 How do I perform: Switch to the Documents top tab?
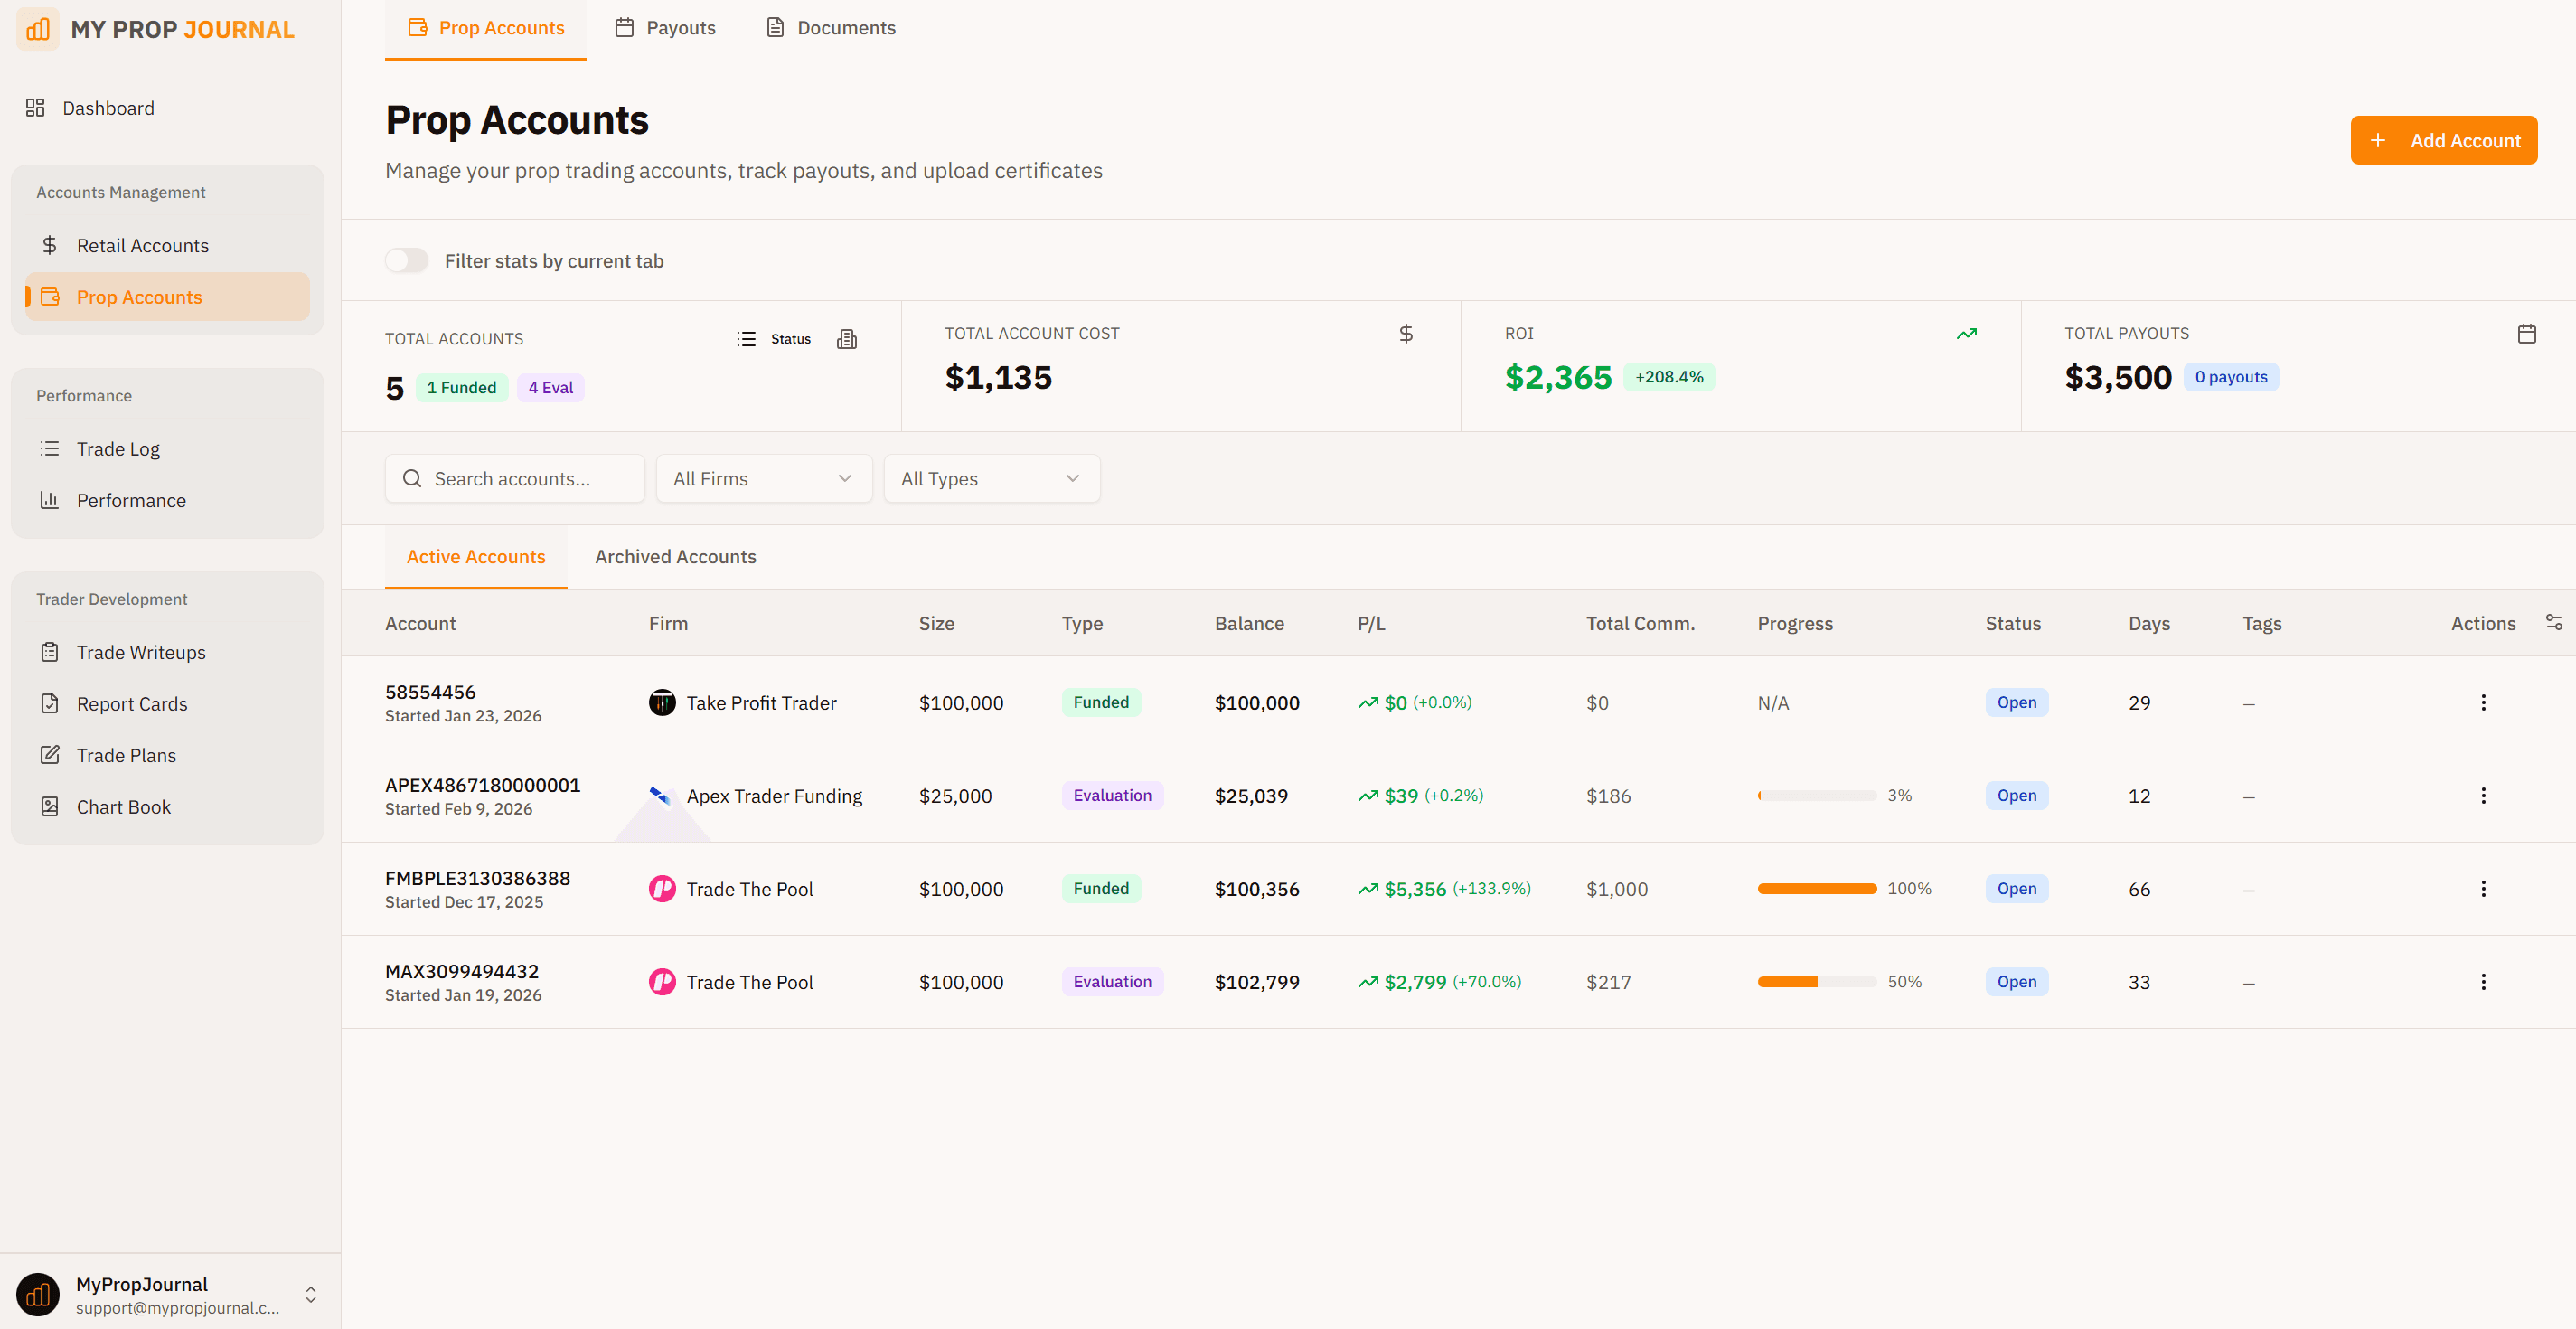(831, 28)
